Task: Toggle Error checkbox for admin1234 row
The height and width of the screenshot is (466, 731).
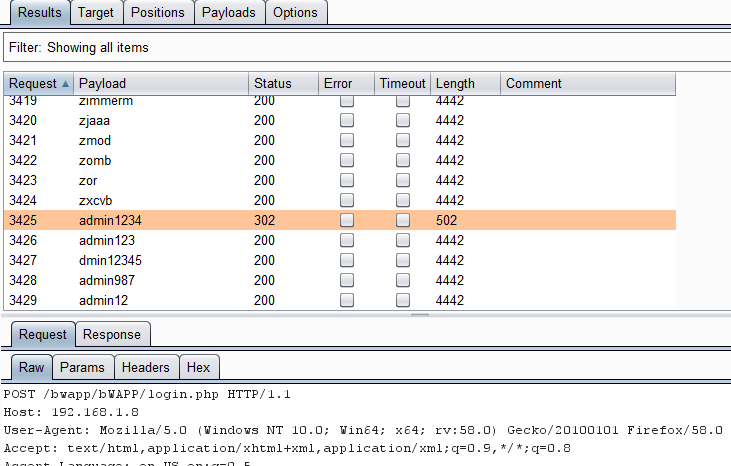Action: coord(347,220)
